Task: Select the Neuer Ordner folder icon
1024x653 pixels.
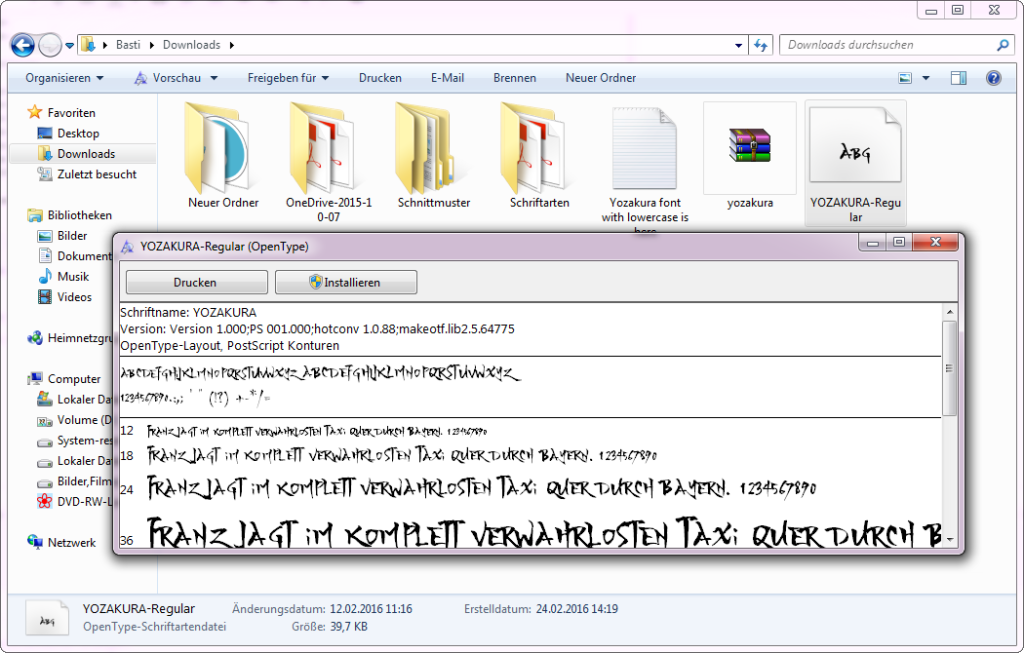Action: 223,148
